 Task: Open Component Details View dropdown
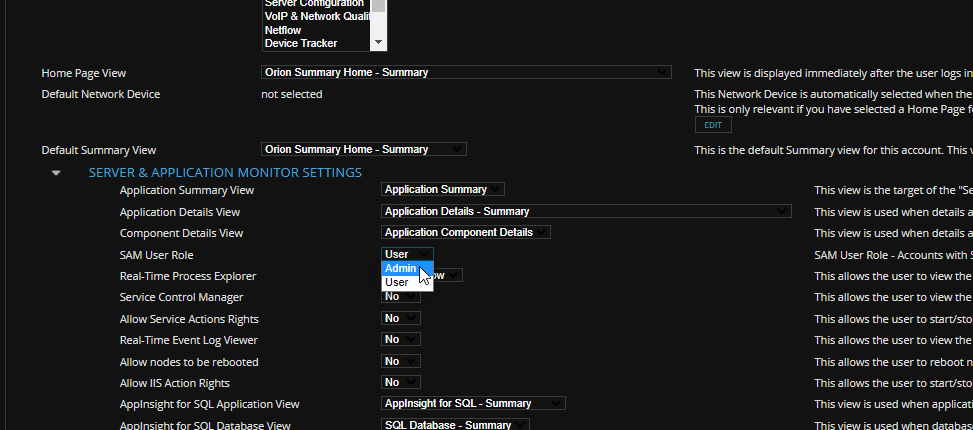pos(465,233)
